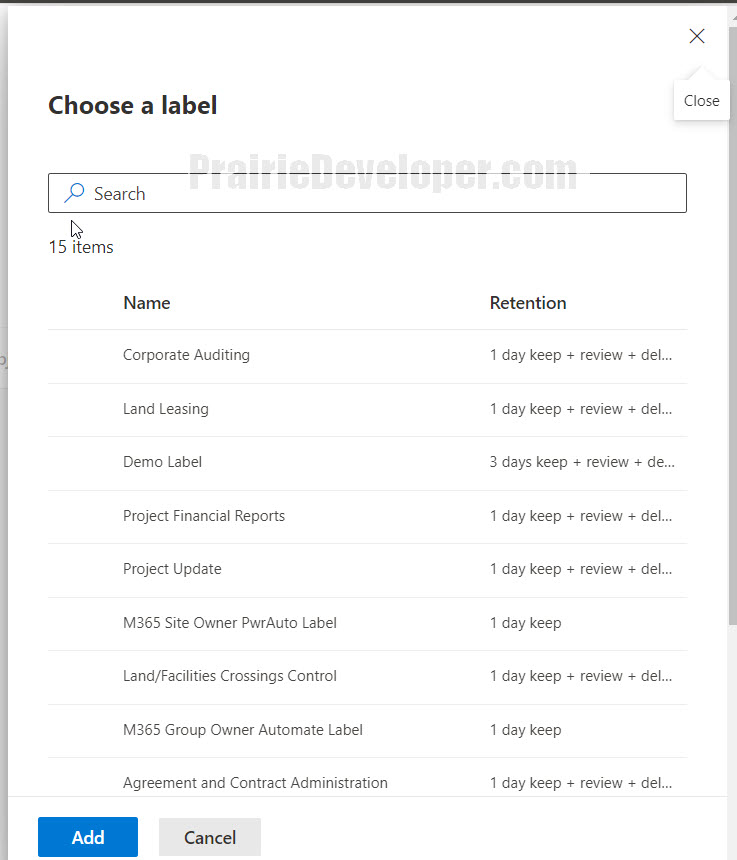The width and height of the screenshot is (737, 860).
Task: Focus the Search input field
Action: 367,193
